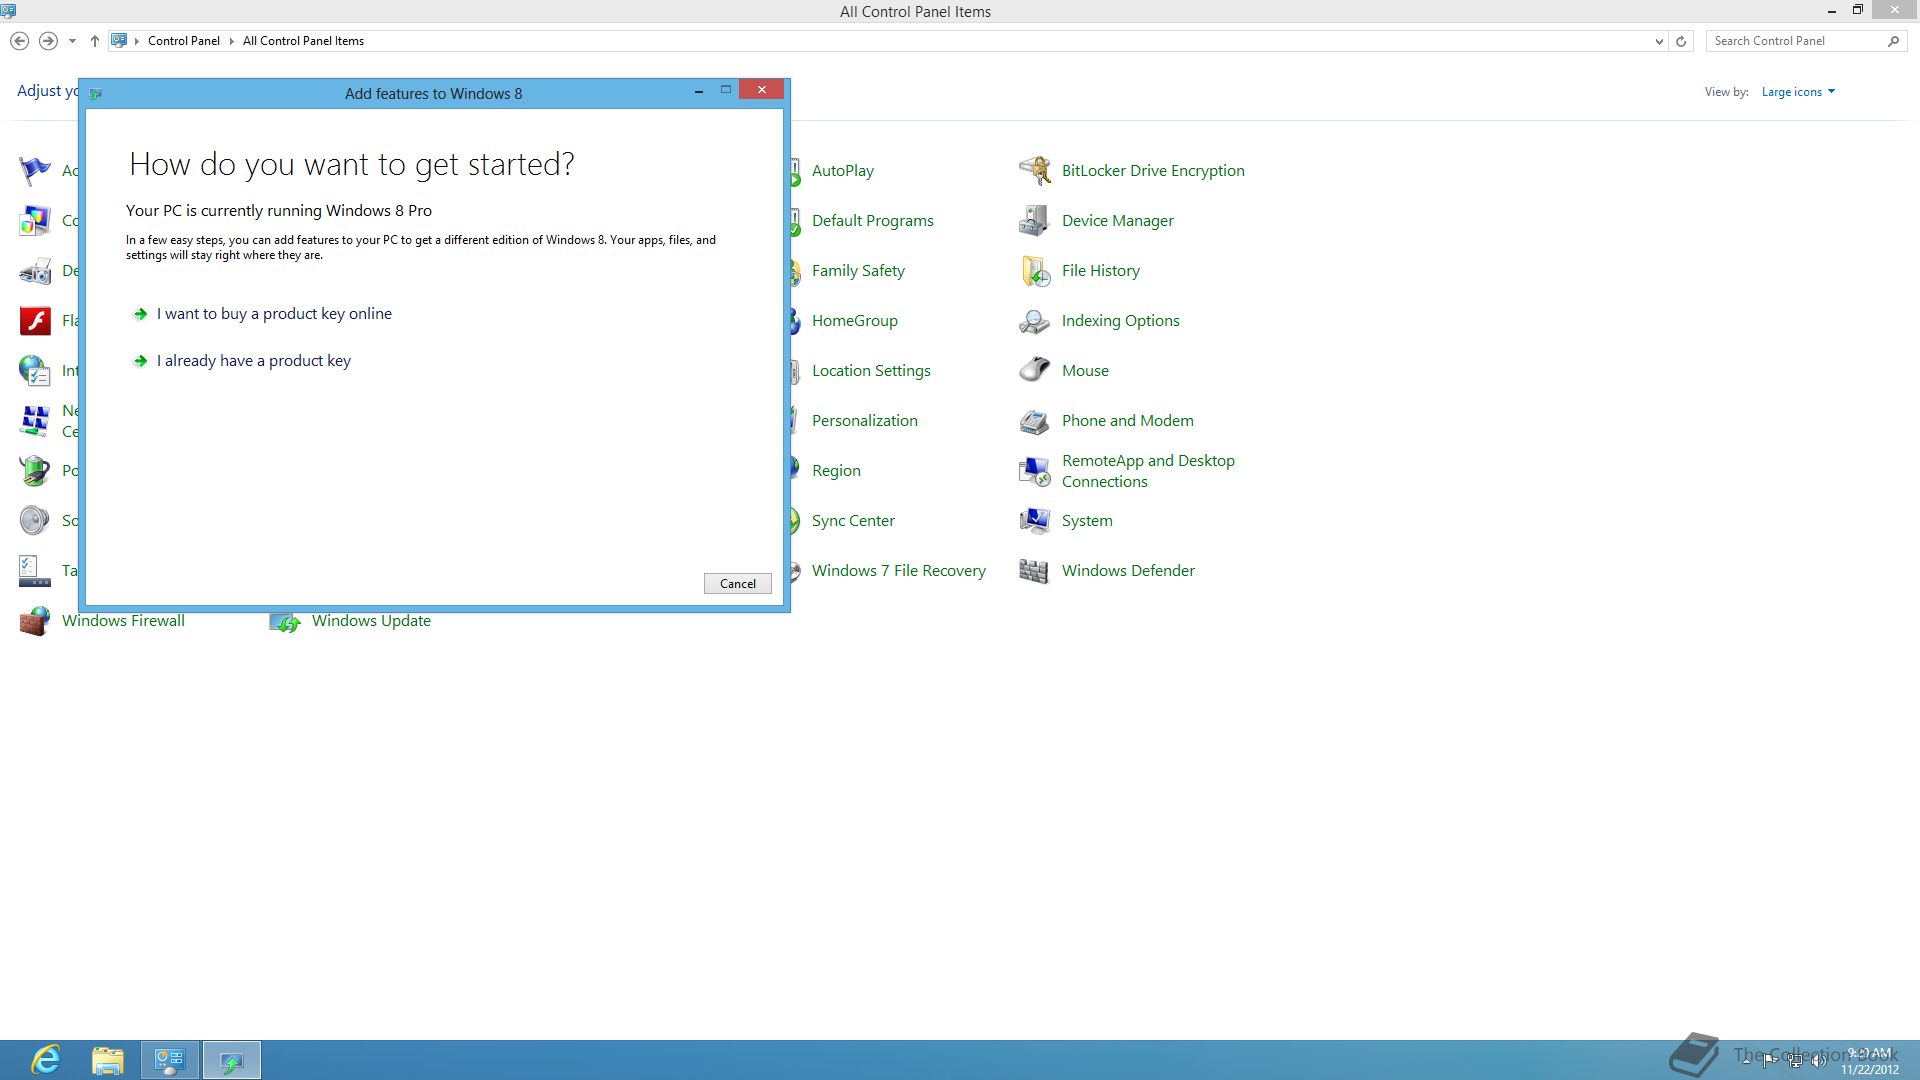Go up one level with Up arrow
The width and height of the screenshot is (1920, 1080).
click(x=95, y=41)
